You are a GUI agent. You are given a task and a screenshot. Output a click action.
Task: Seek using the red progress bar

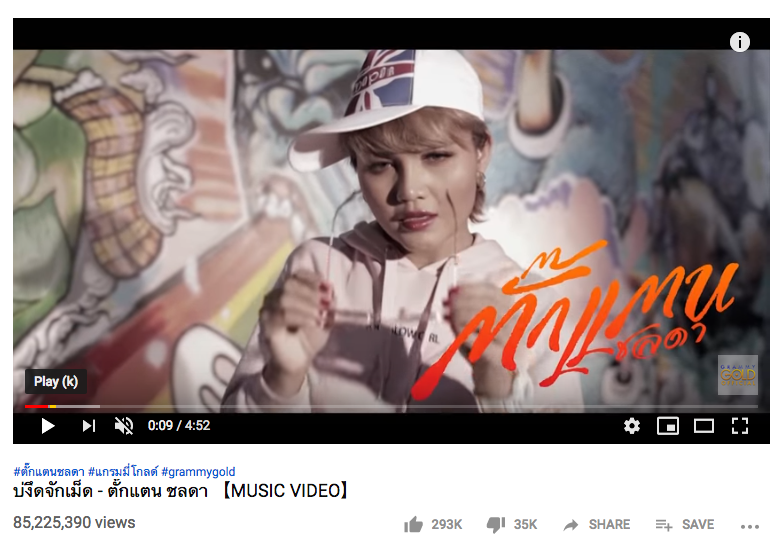[x=392, y=407]
